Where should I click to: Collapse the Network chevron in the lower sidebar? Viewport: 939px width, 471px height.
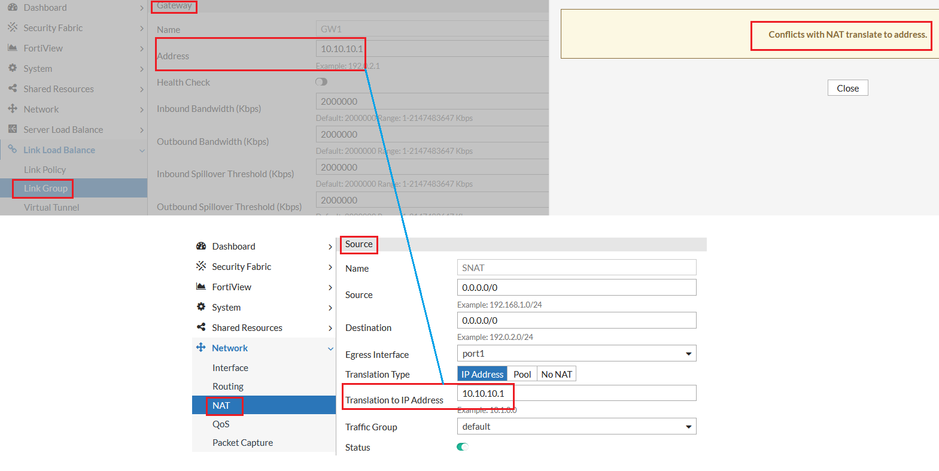[x=330, y=348]
